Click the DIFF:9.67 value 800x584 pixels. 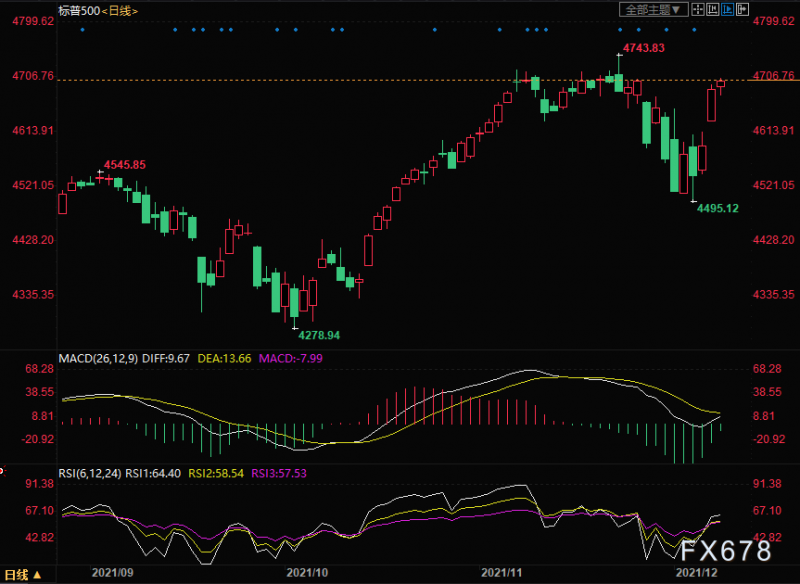click(x=166, y=359)
